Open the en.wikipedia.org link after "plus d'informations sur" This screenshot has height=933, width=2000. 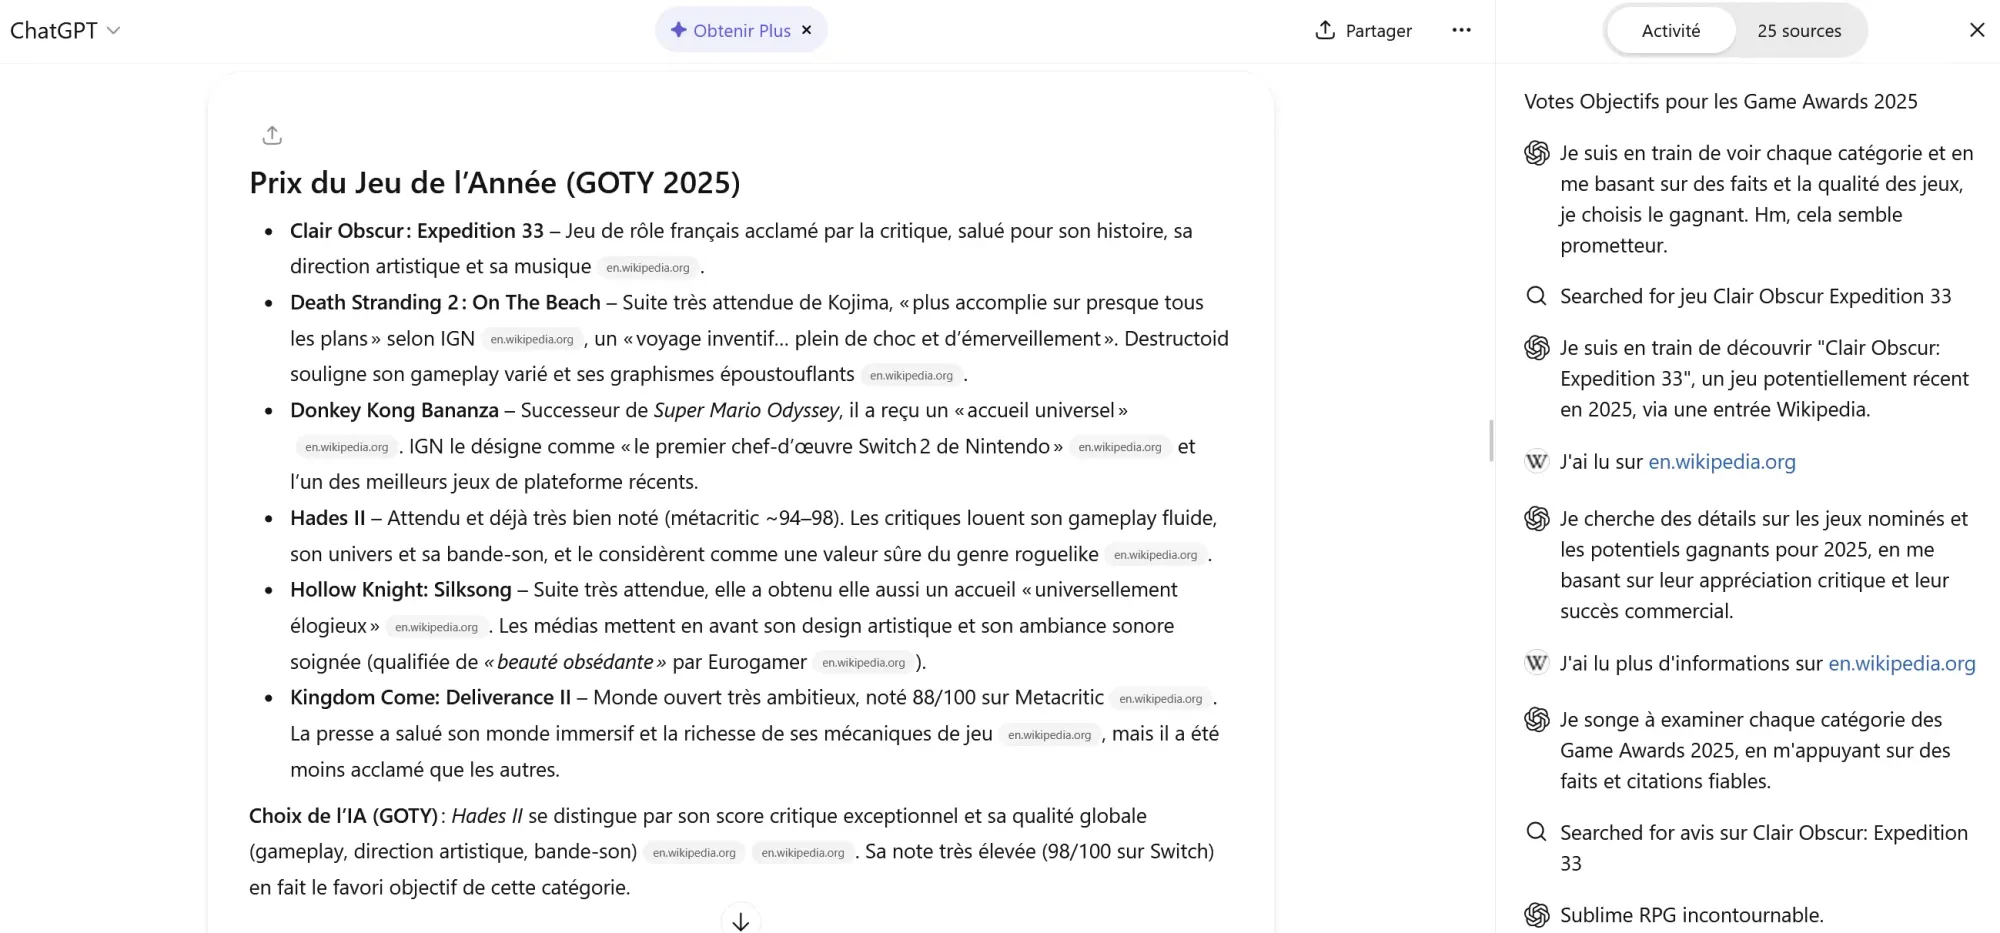pyautogui.click(x=1901, y=664)
